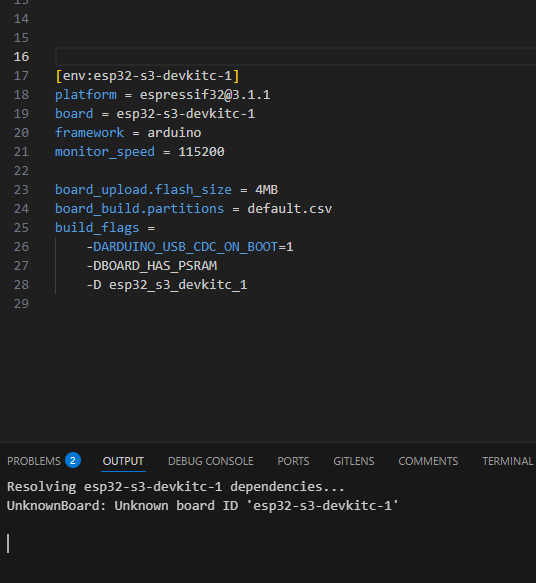Screen dimensions: 536x583
Task: Select the PORTS tab
Action: 293,461
